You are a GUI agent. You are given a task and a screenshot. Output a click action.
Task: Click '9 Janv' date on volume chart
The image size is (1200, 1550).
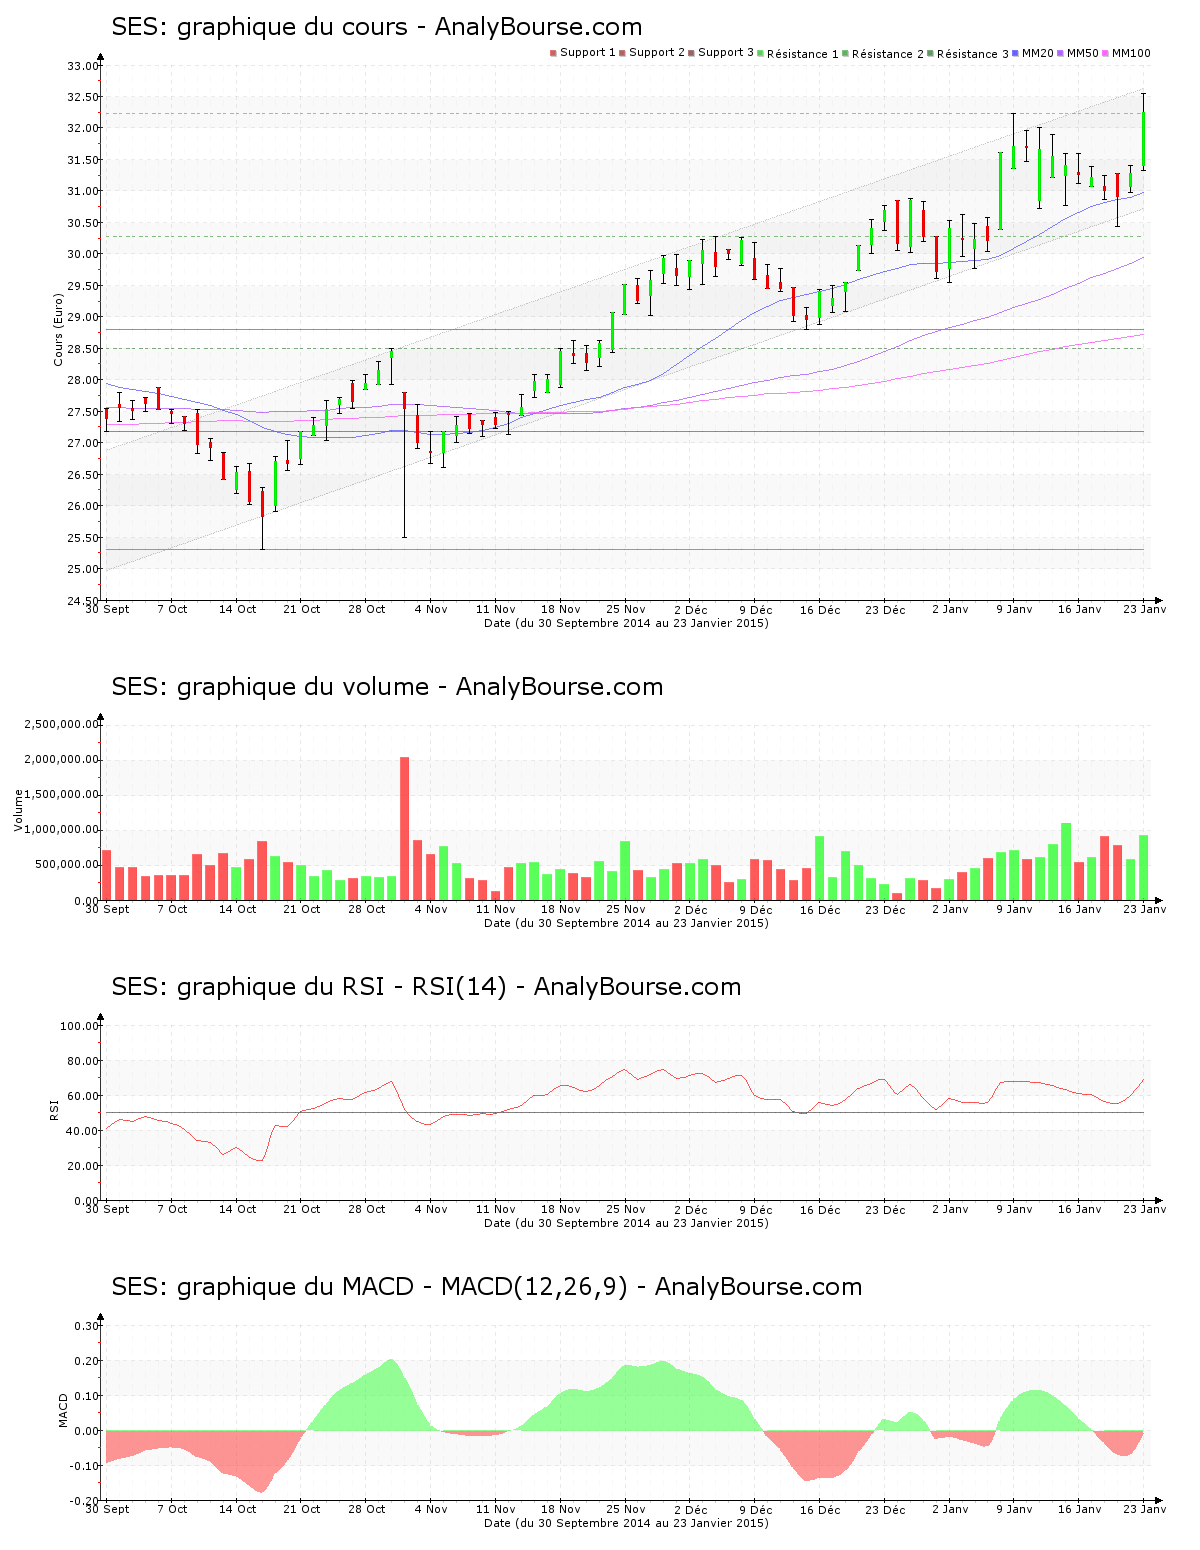(x=1014, y=909)
